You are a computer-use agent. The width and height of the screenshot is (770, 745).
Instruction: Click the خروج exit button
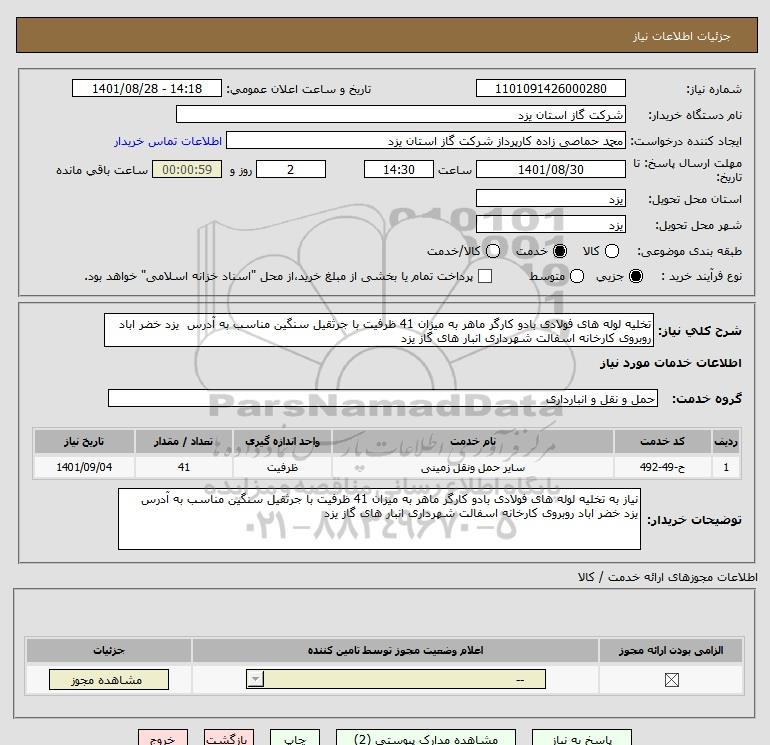(163, 739)
